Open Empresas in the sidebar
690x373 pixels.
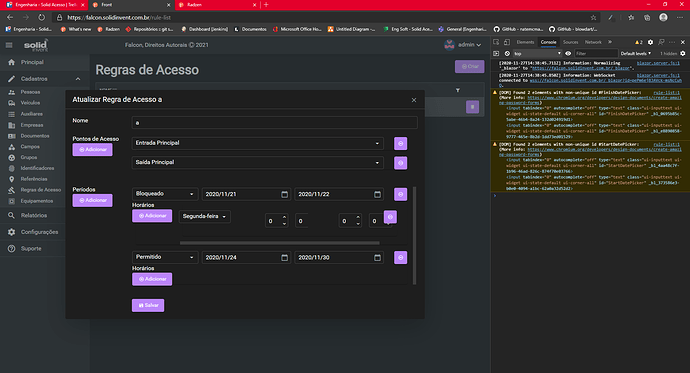[32, 125]
